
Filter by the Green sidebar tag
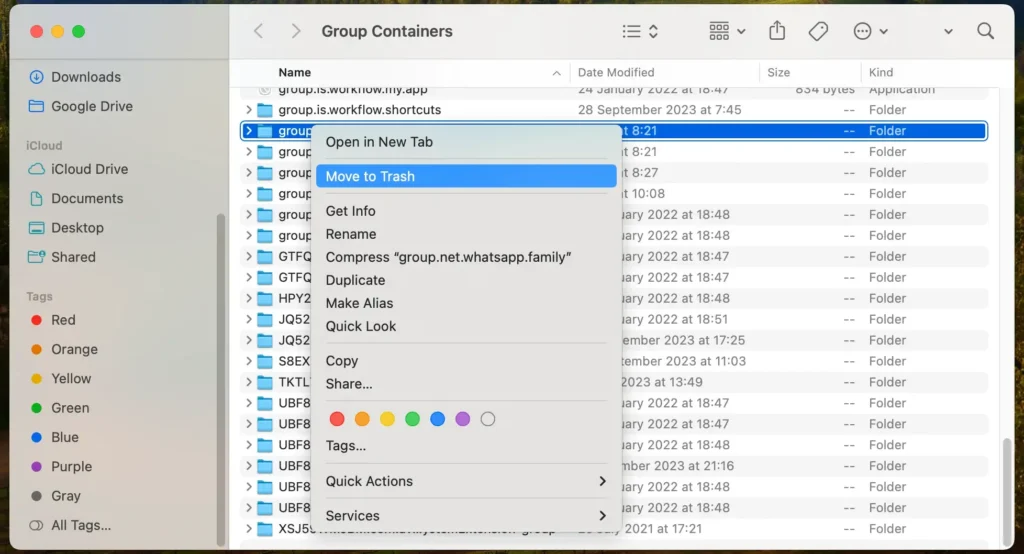click(60, 408)
